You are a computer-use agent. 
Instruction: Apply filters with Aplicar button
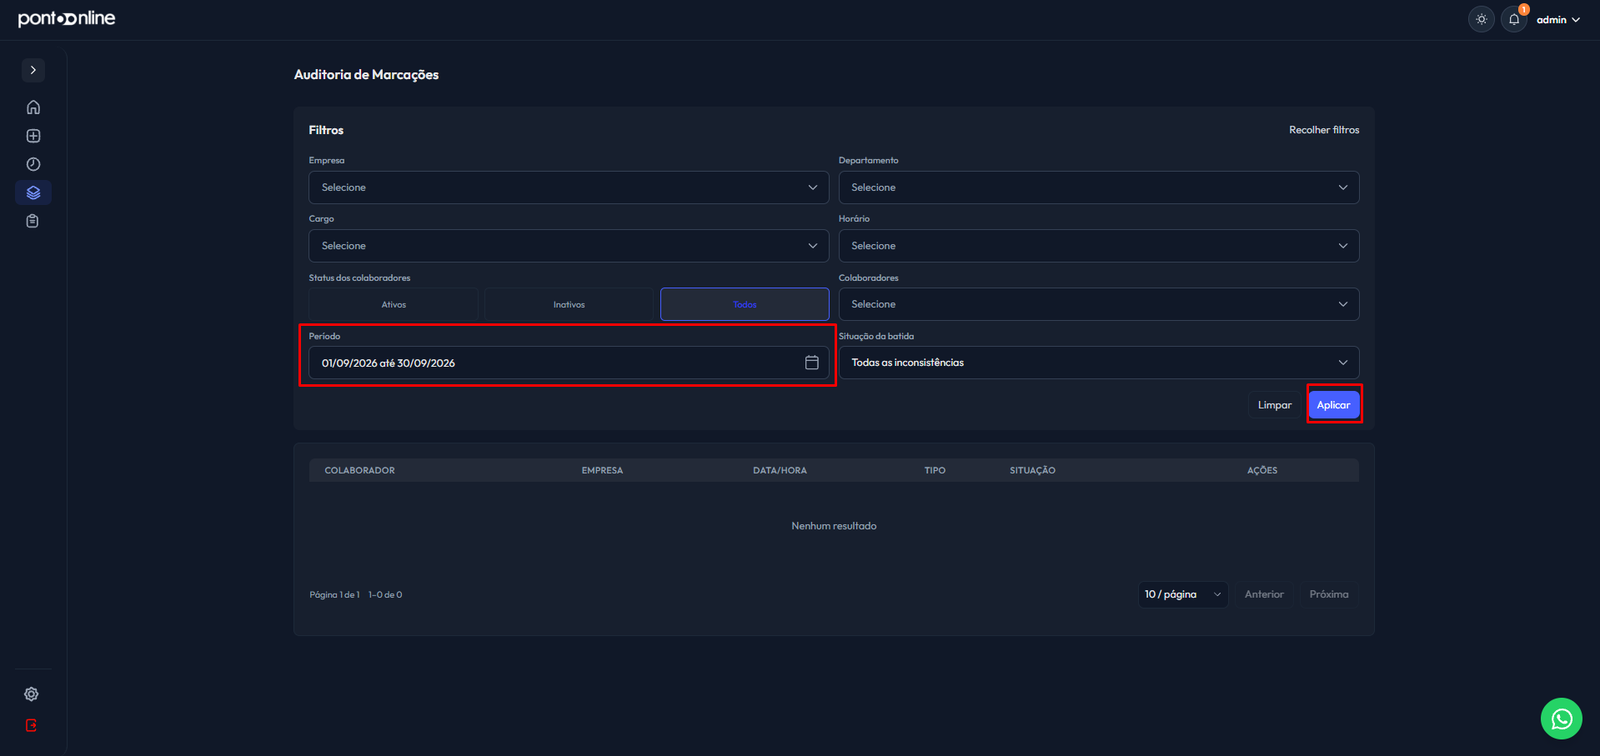(1334, 405)
